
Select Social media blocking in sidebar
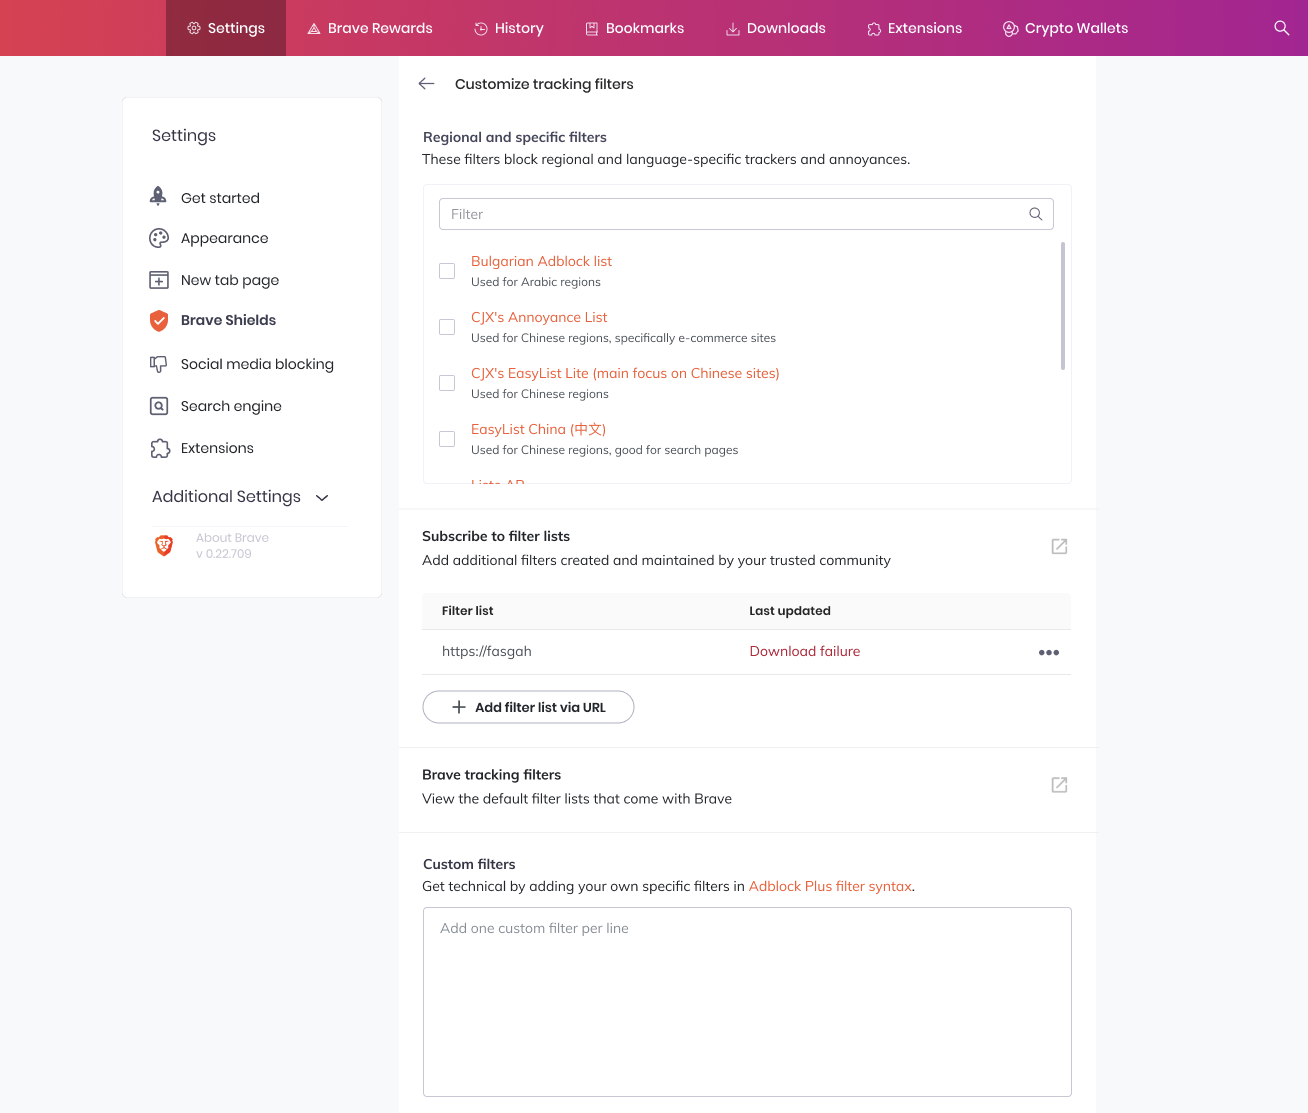click(x=257, y=364)
